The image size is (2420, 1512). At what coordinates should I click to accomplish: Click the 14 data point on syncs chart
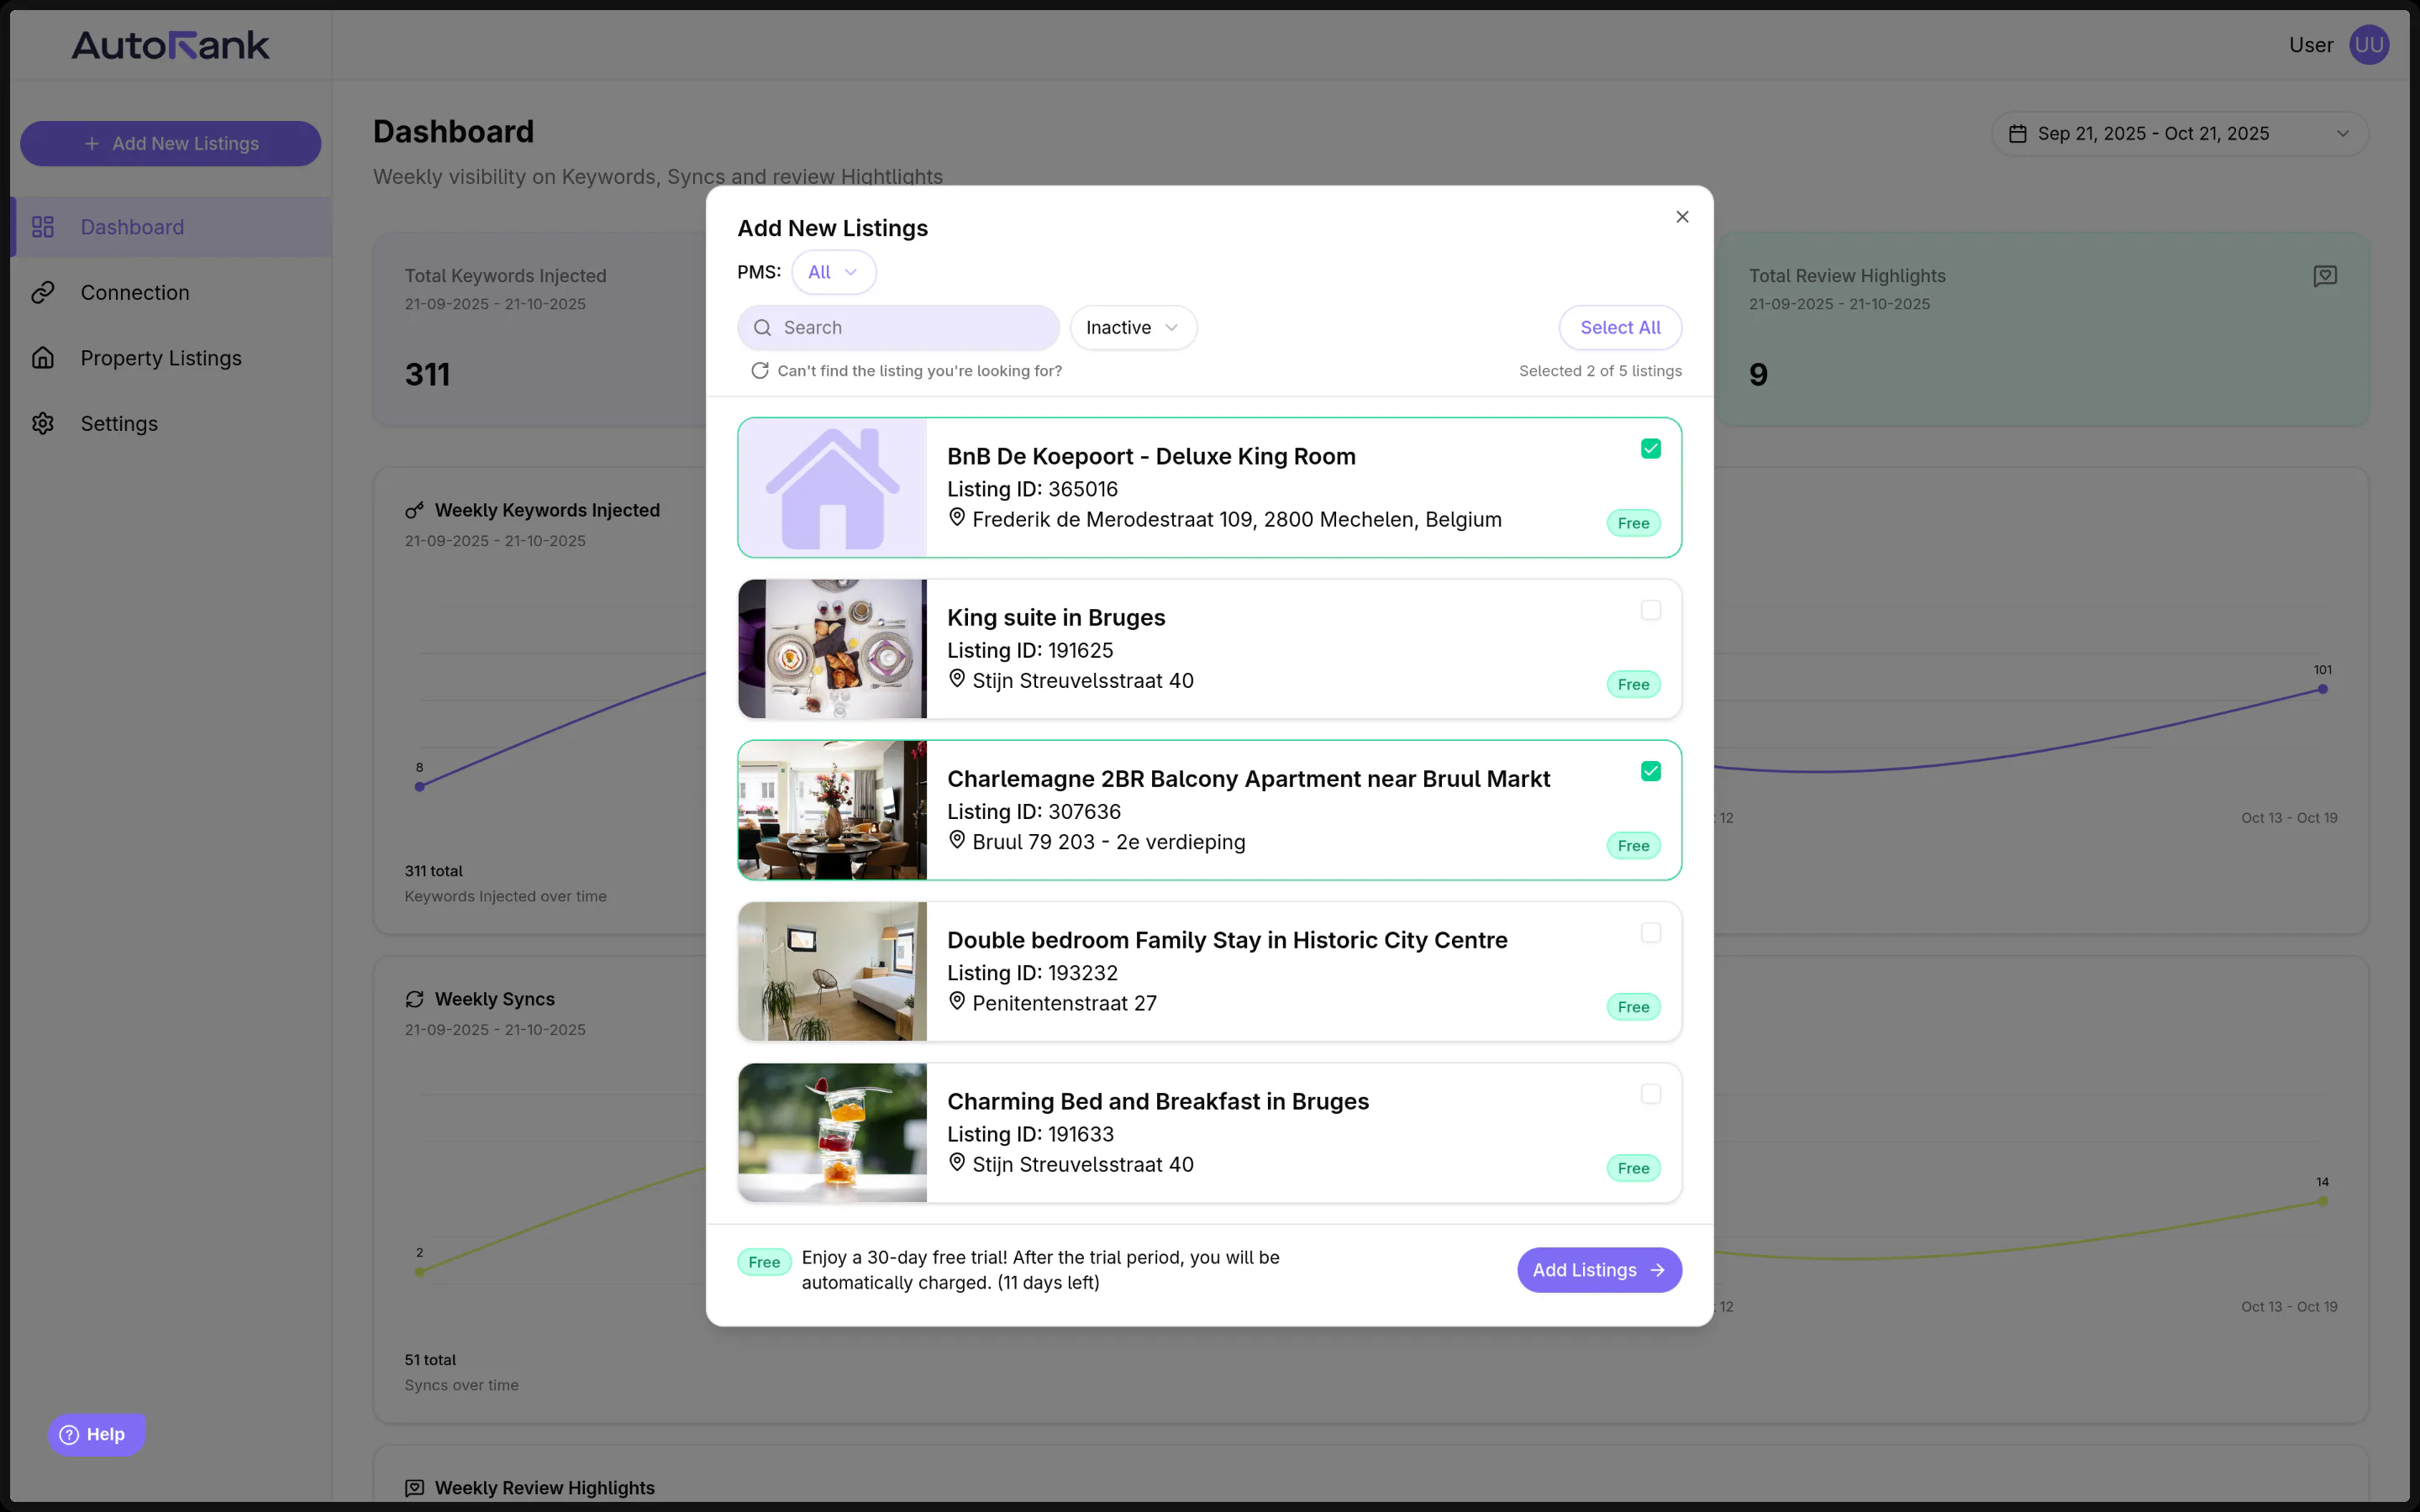[x=2322, y=1201]
